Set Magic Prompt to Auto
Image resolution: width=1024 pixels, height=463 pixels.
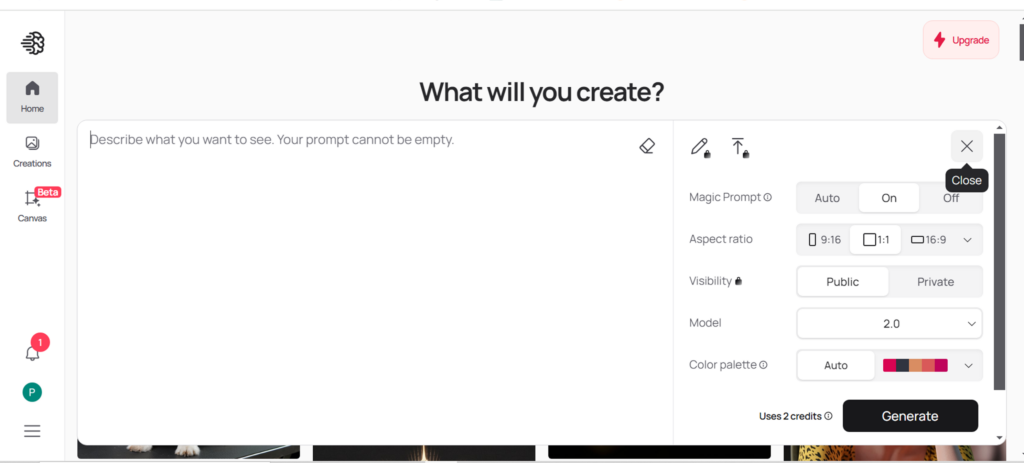pos(827,198)
